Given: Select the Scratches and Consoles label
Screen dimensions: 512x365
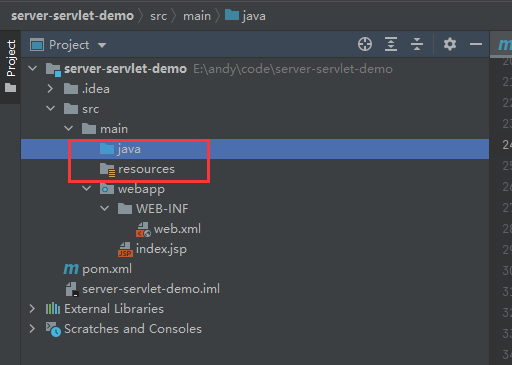Looking at the screenshot, I should (133, 329).
